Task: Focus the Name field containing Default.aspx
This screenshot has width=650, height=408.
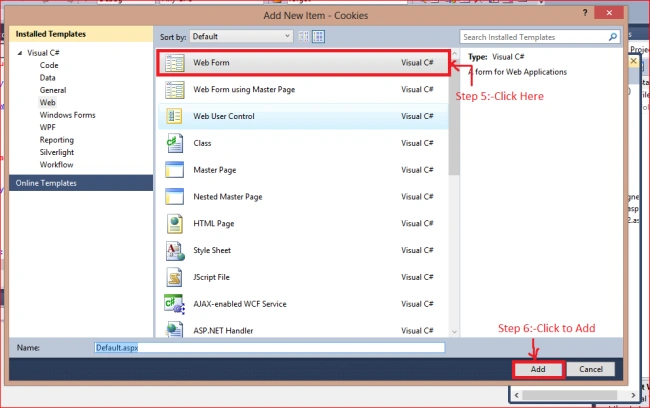Action: (x=269, y=347)
